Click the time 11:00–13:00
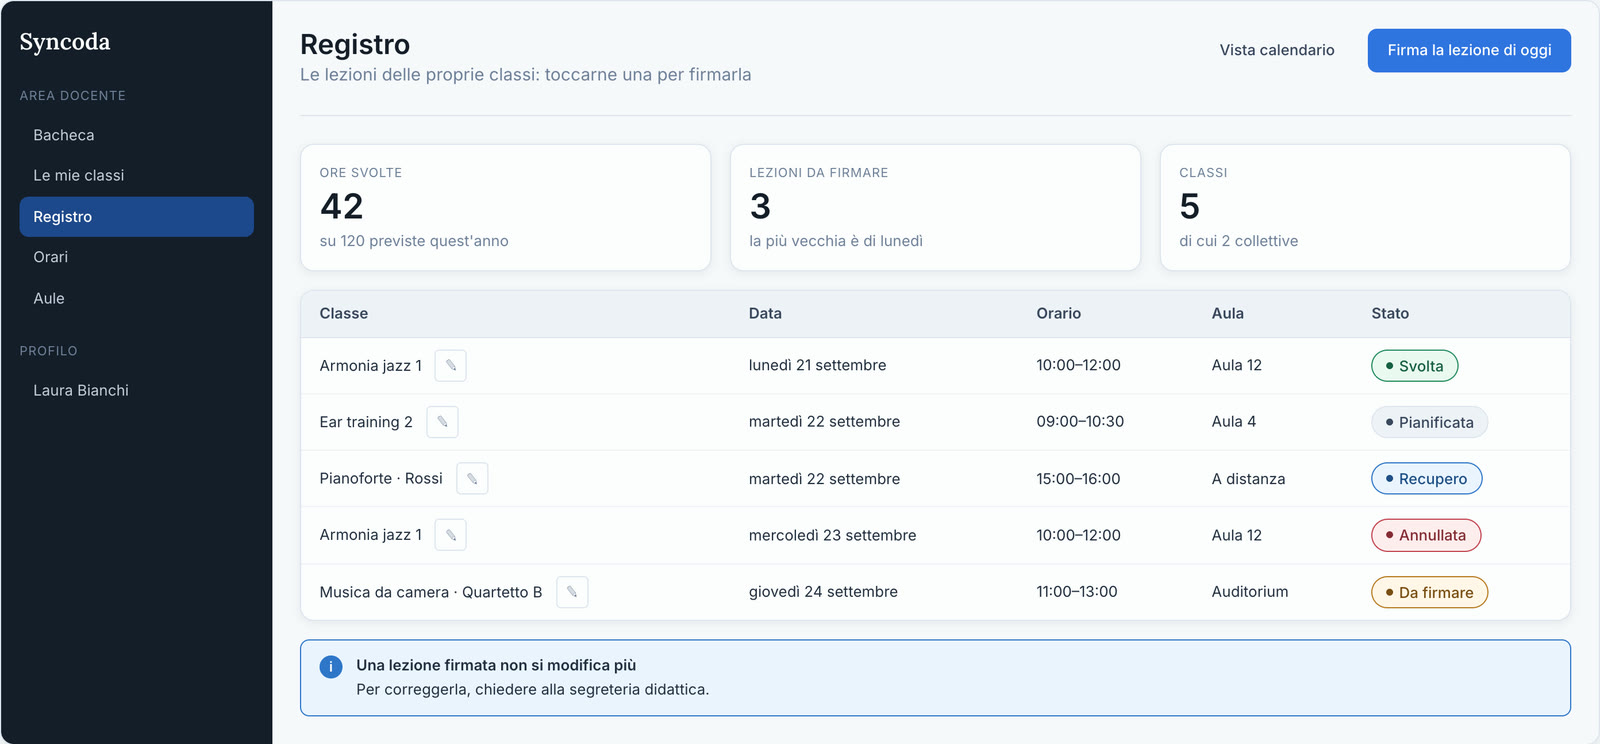The height and width of the screenshot is (744, 1600). click(1077, 592)
